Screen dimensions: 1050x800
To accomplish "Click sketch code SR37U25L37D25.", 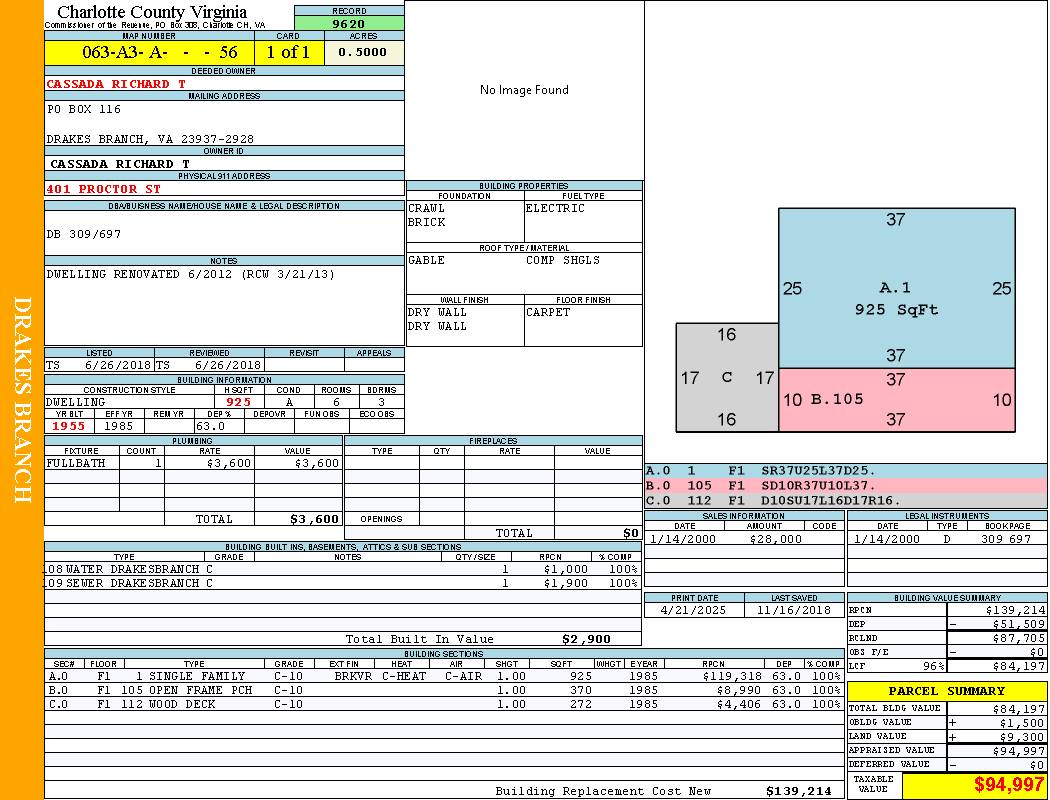I will [818, 471].
